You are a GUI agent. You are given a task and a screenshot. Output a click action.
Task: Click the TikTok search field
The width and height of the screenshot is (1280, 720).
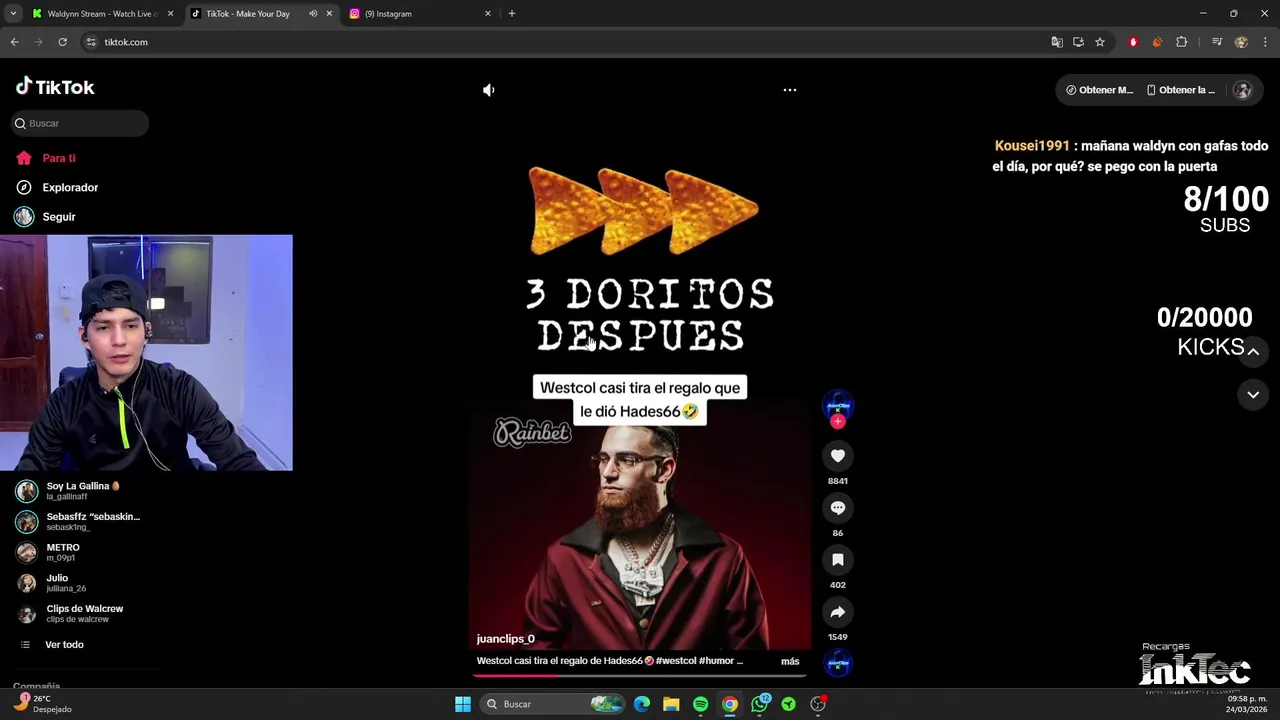tap(80, 123)
